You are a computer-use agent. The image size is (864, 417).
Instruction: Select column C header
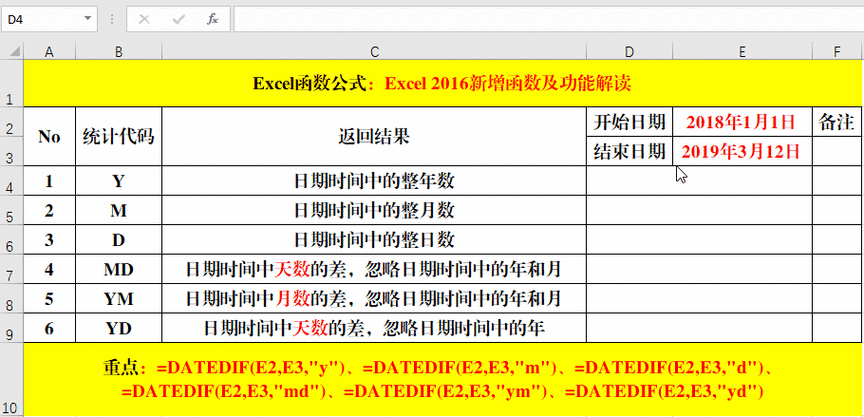374,52
